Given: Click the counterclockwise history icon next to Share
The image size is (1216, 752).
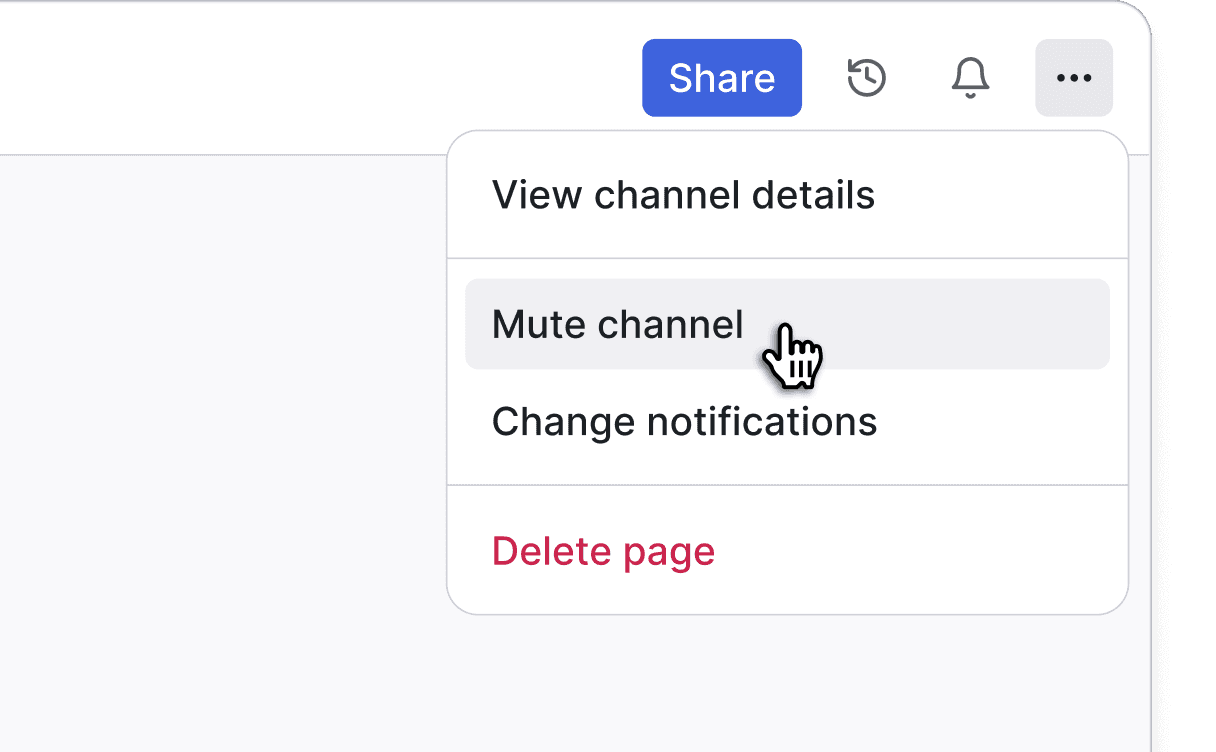Looking at the screenshot, I should point(866,78).
